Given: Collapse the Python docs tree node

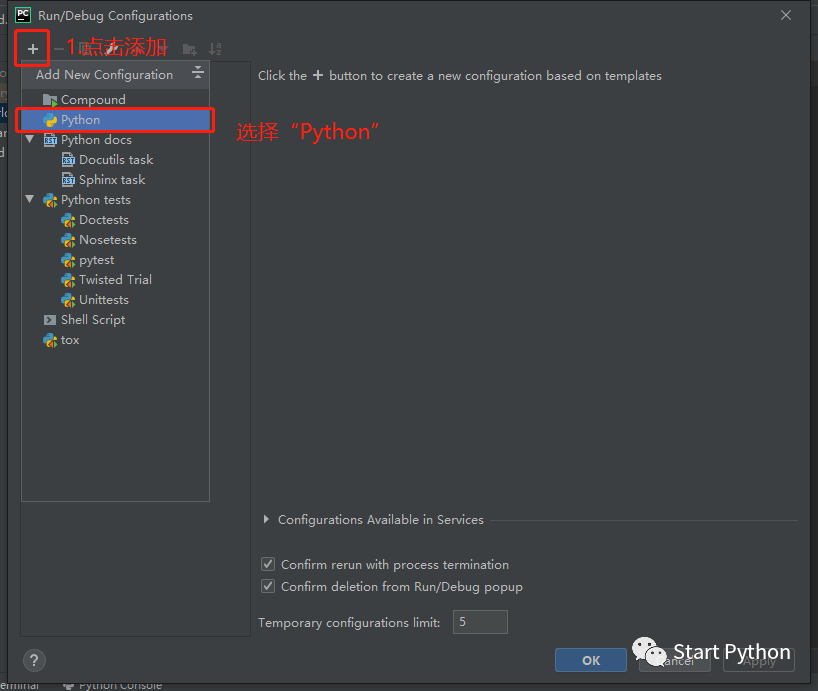Looking at the screenshot, I should [x=30, y=139].
